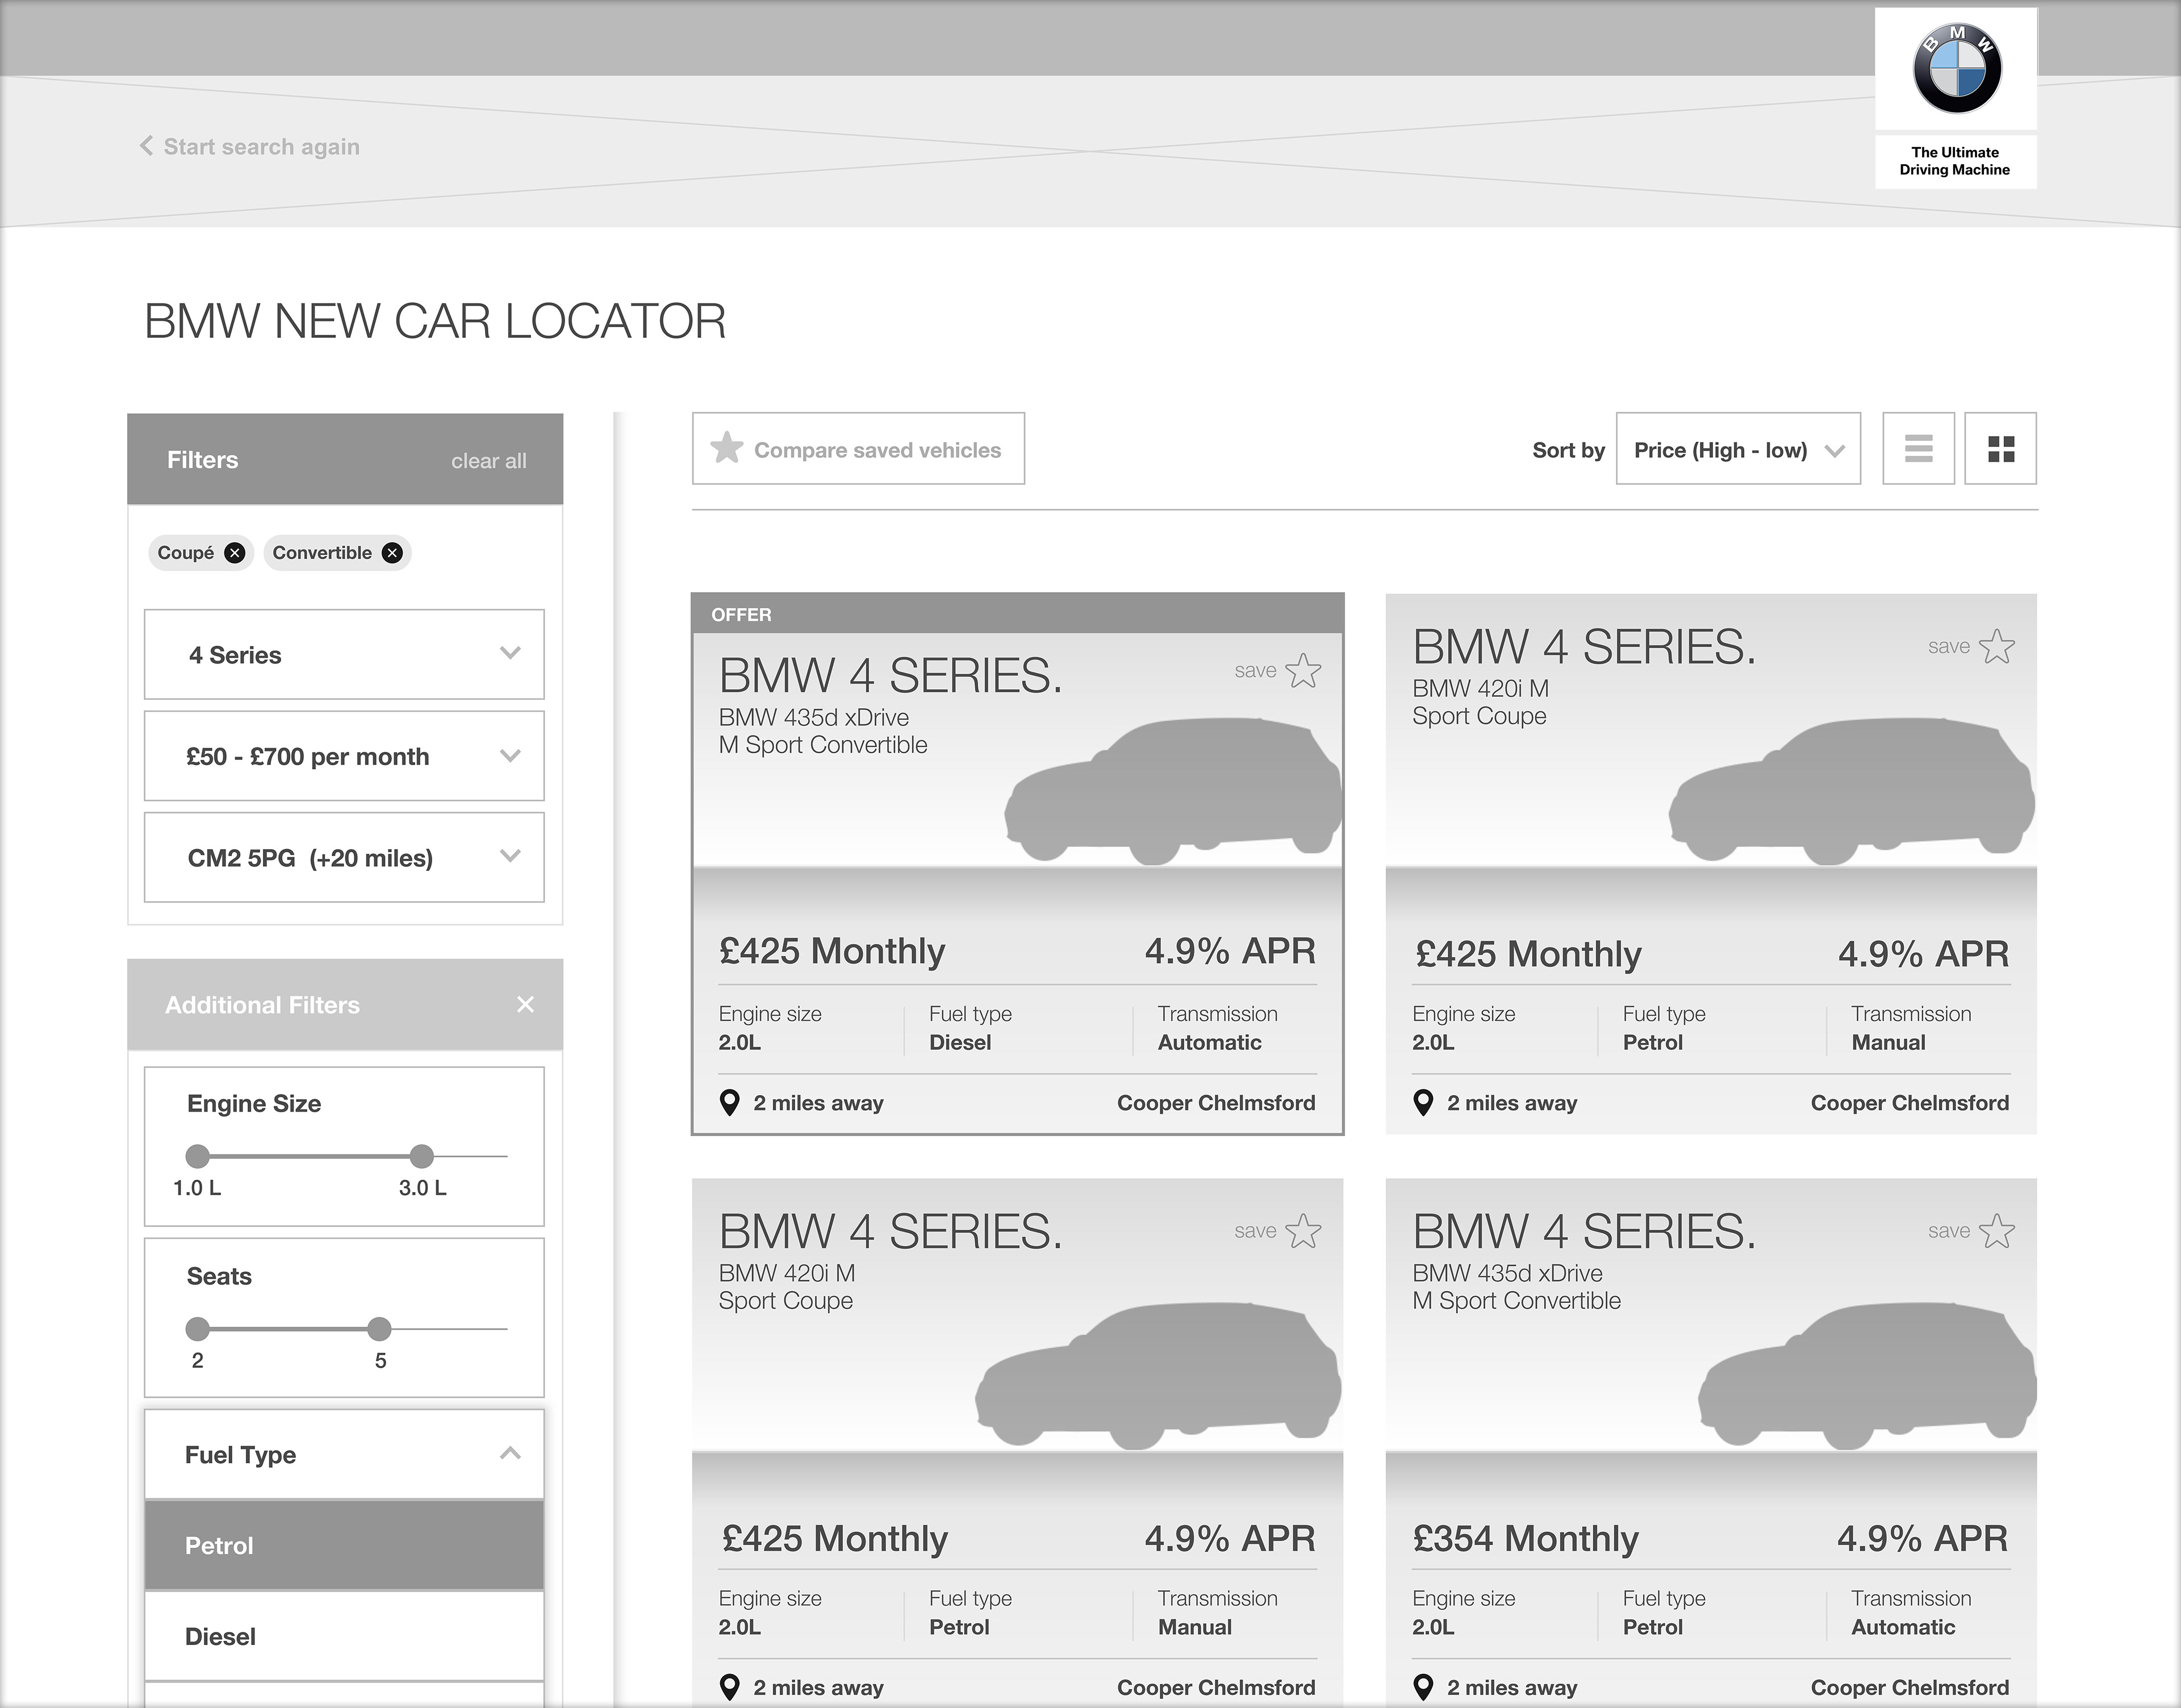Click the OFFER banner label
Image resolution: width=2181 pixels, height=1708 pixels.
pos(741,614)
